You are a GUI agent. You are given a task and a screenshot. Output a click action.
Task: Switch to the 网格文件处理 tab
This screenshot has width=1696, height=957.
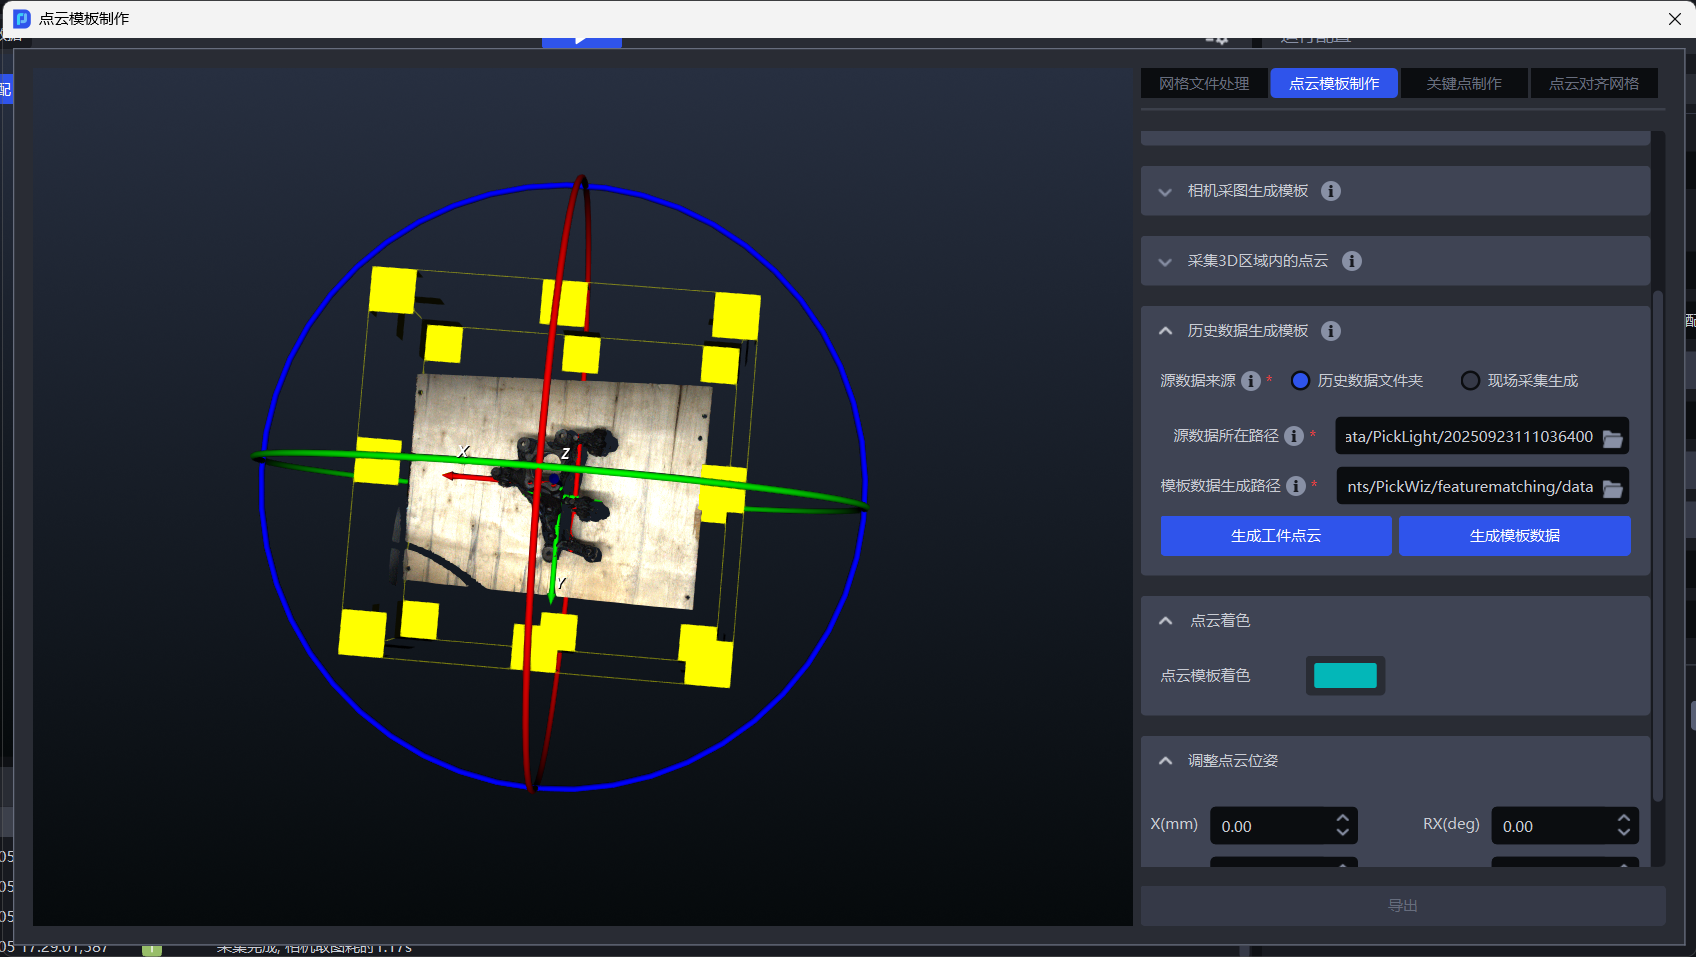[1204, 84]
